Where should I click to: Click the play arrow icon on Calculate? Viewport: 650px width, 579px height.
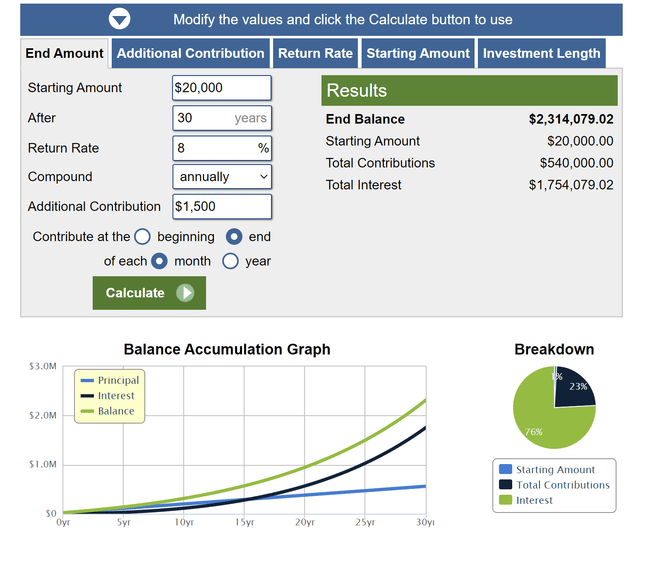pos(186,293)
